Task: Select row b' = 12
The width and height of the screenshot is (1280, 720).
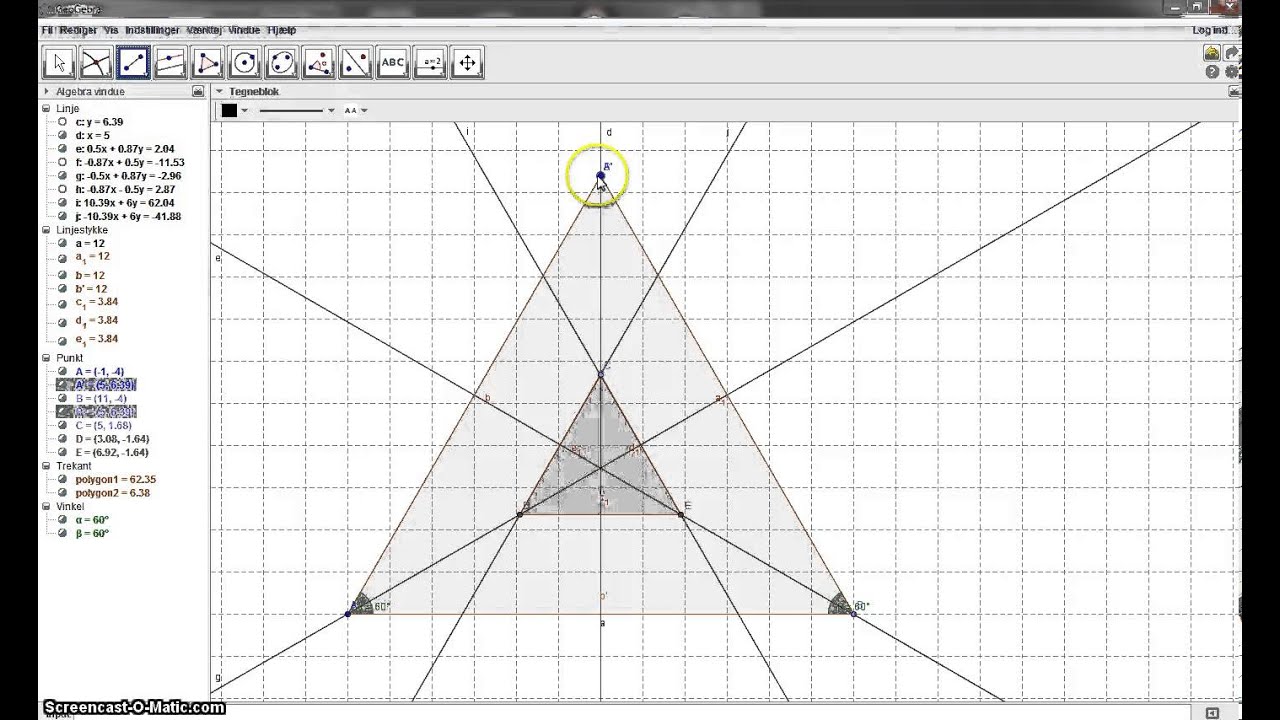Action: (91, 289)
